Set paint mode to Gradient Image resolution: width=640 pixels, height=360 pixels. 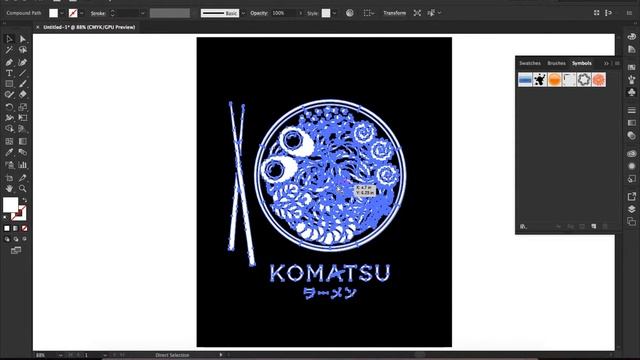coord(16,228)
